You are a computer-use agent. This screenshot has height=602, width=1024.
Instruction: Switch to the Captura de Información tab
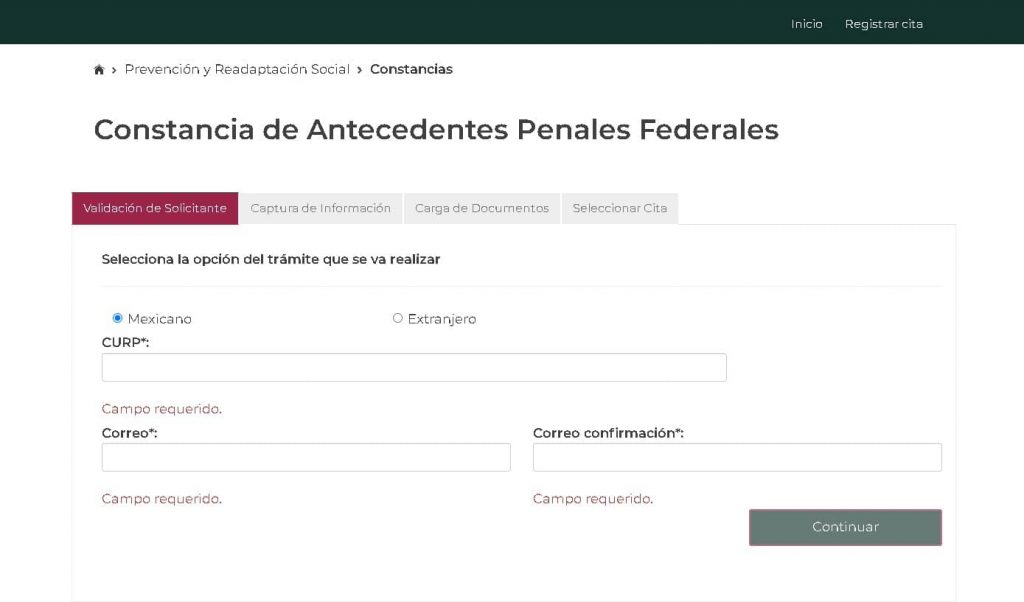(x=320, y=208)
